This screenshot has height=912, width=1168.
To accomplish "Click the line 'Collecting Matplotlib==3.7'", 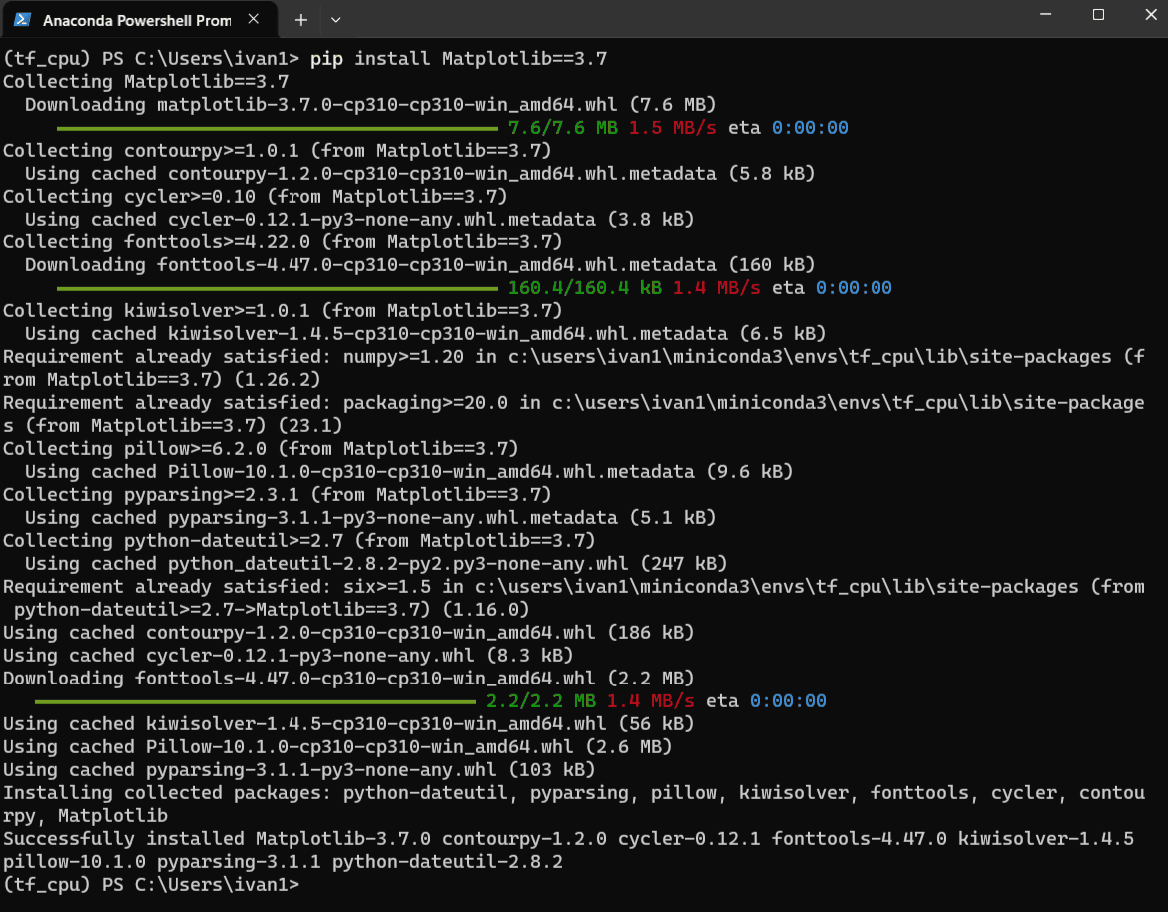I will pos(146,81).
